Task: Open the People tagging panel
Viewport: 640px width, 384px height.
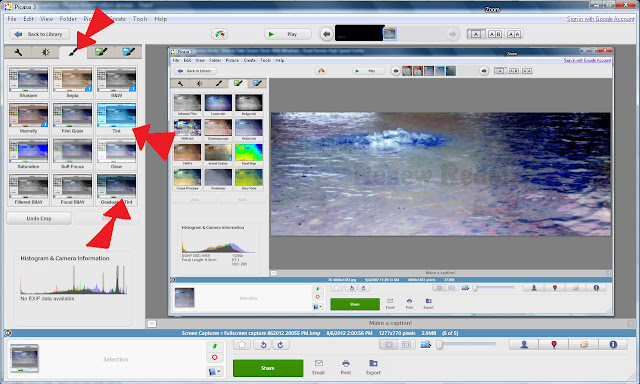Action: [524, 345]
